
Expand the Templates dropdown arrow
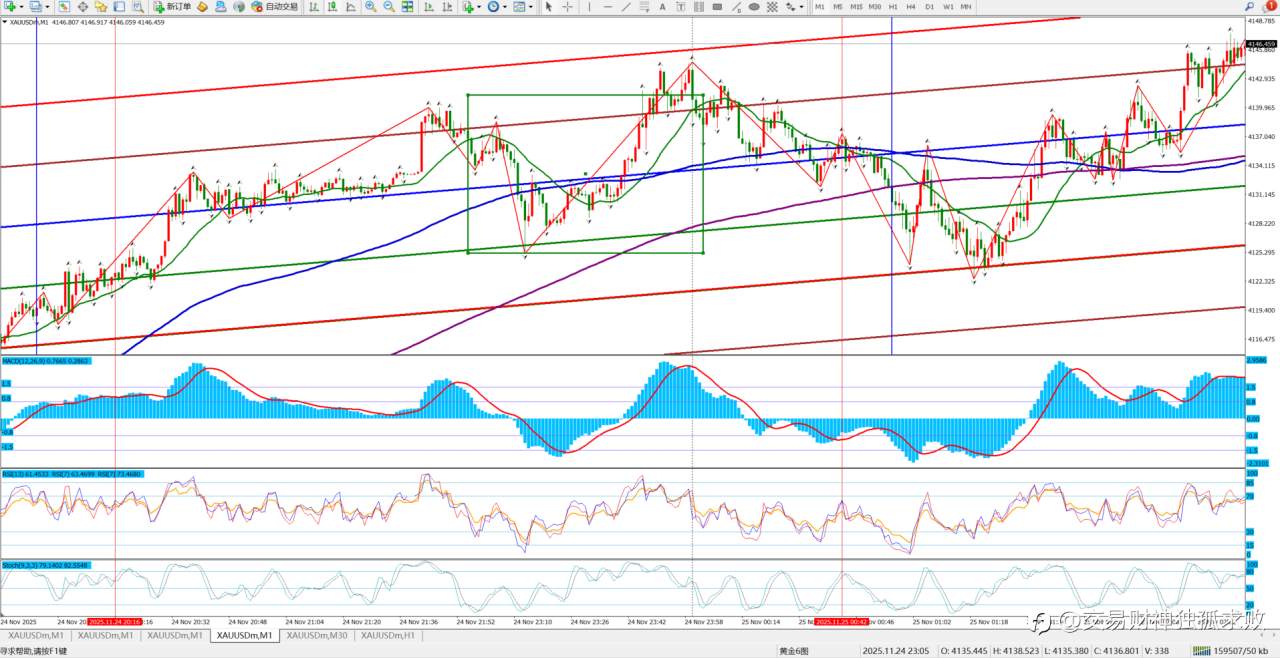(531, 6)
